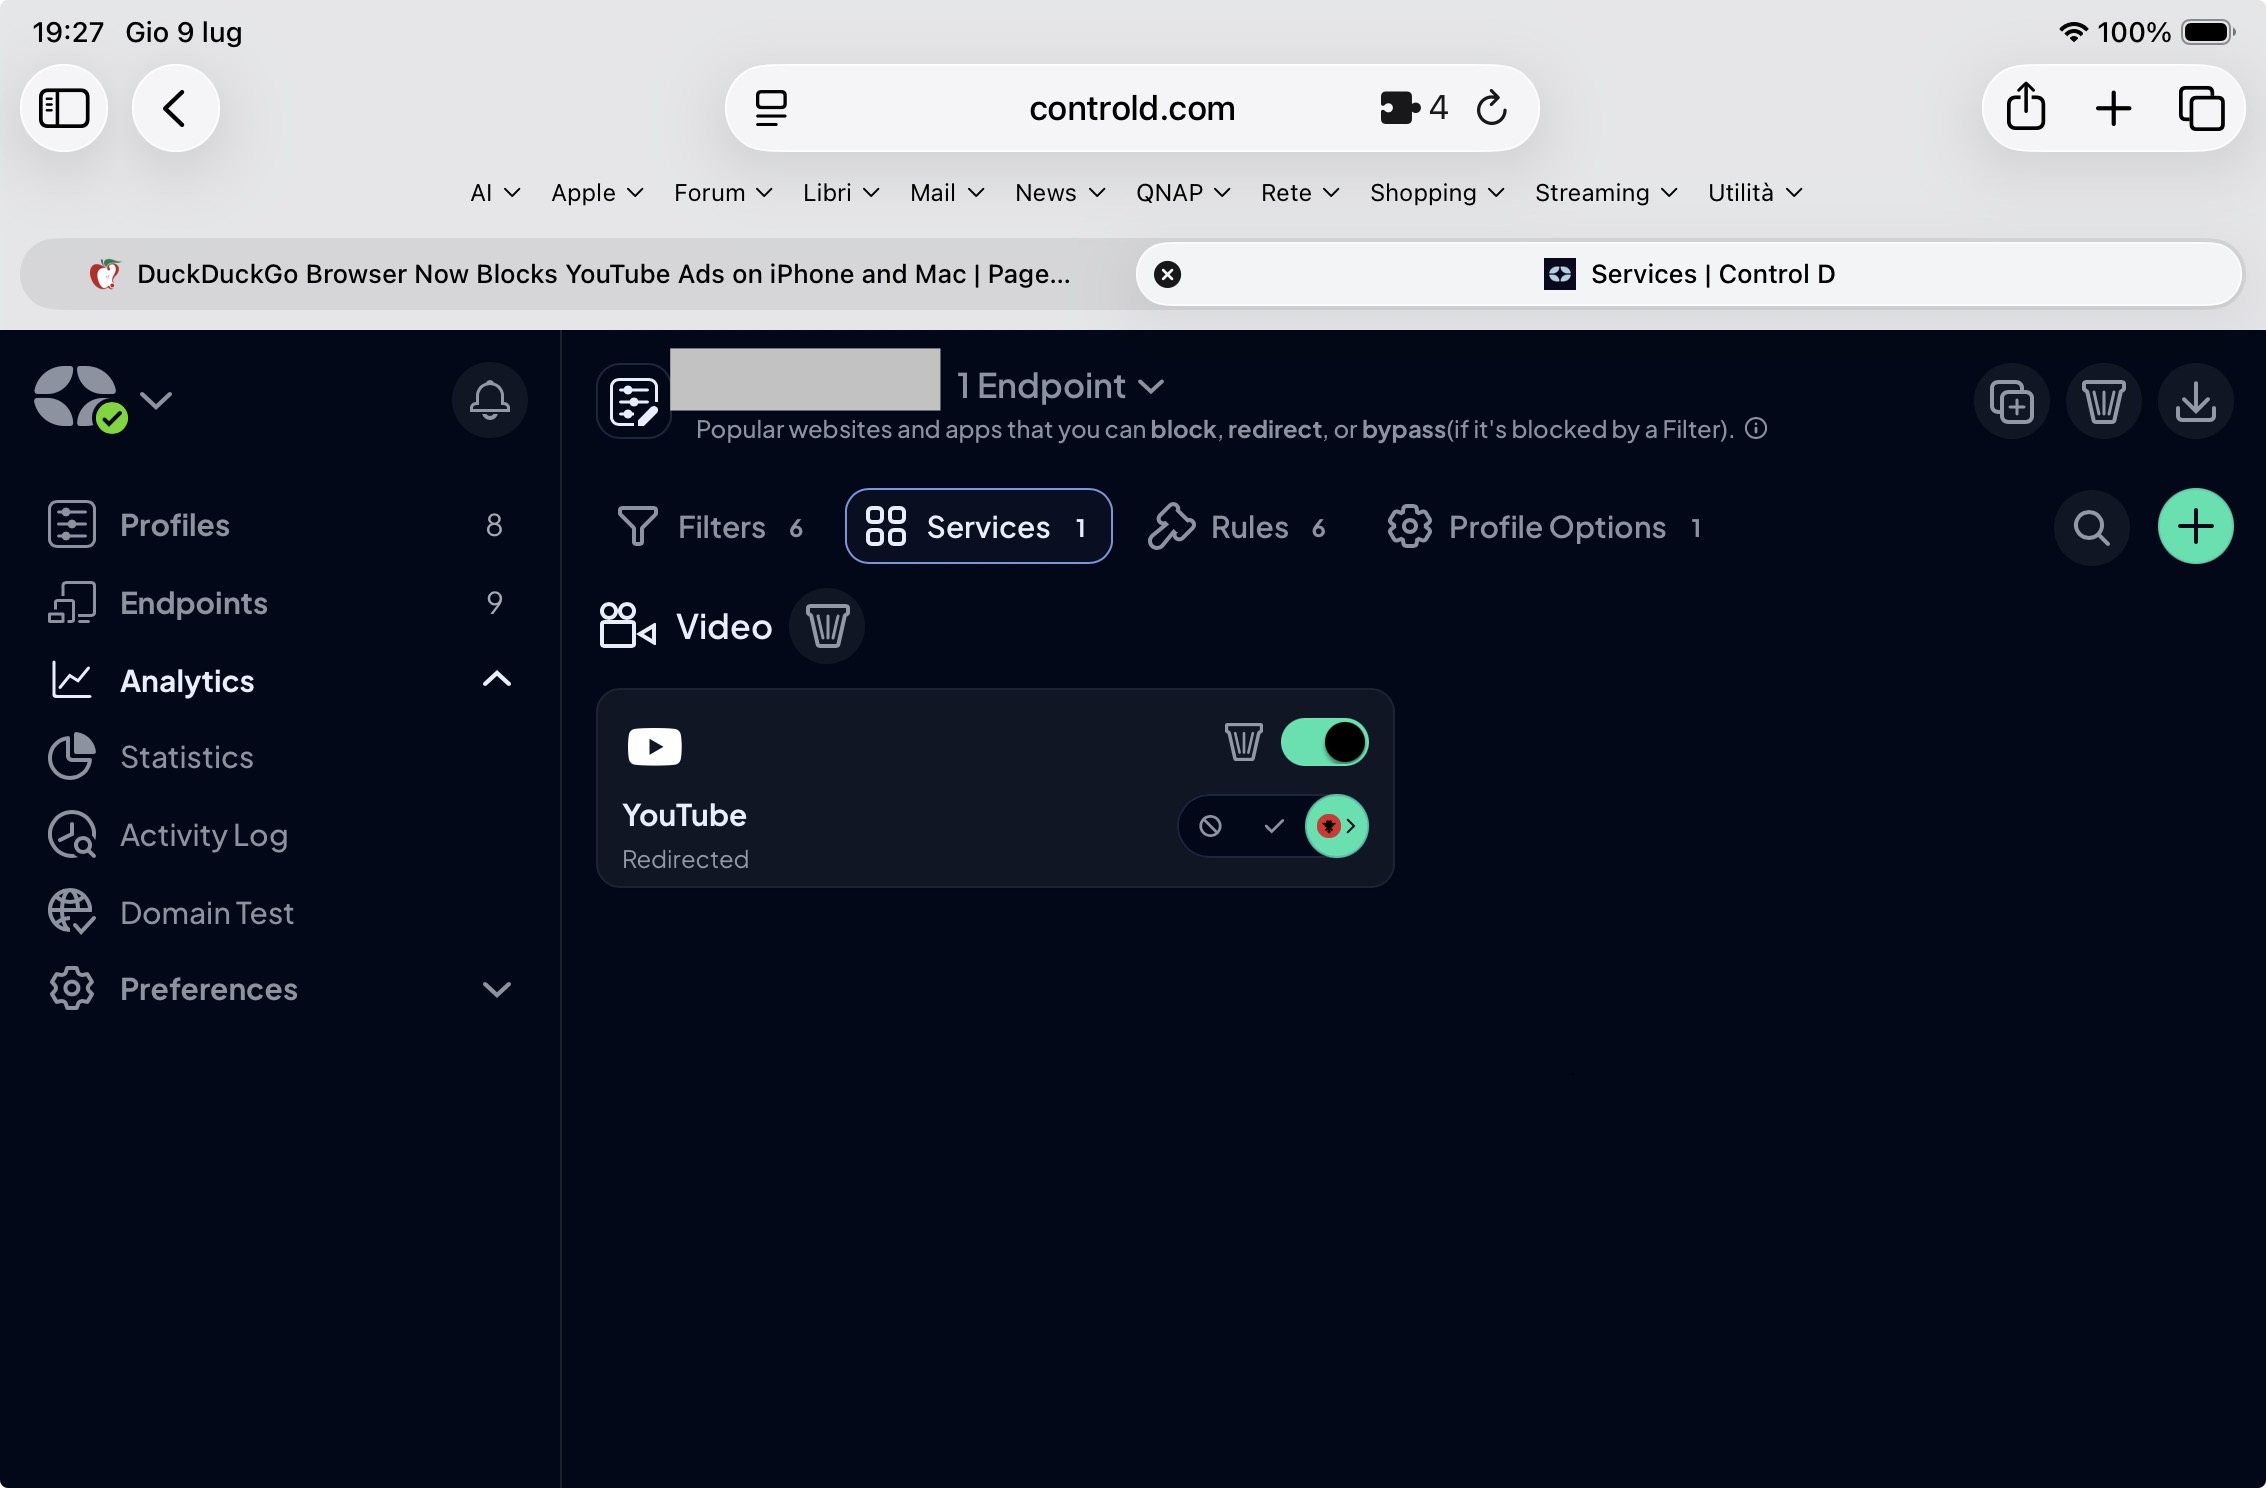
Task: Click the 'Redirected' status text
Action: (x=685, y=859)
